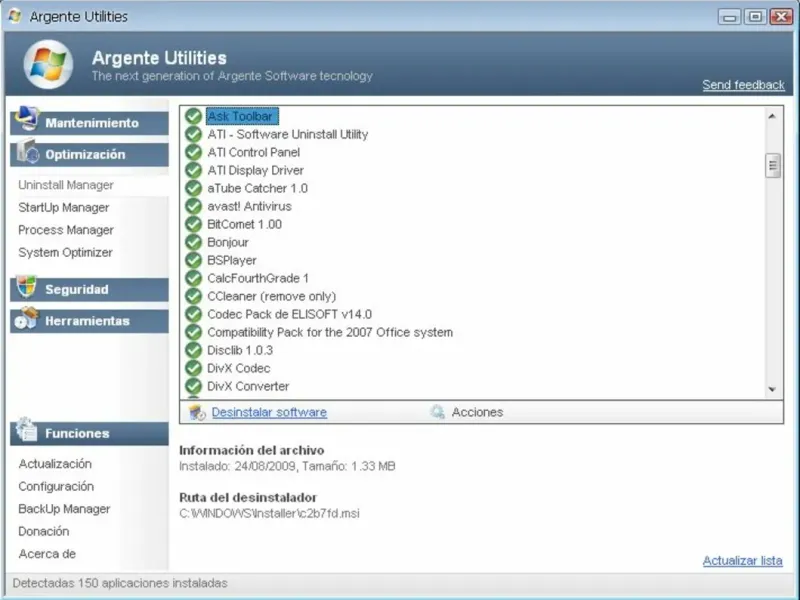This screenshot has height=600, width=800.
Task: Click the green check icon beside Compatibility Pack
Action: [193, 332]
